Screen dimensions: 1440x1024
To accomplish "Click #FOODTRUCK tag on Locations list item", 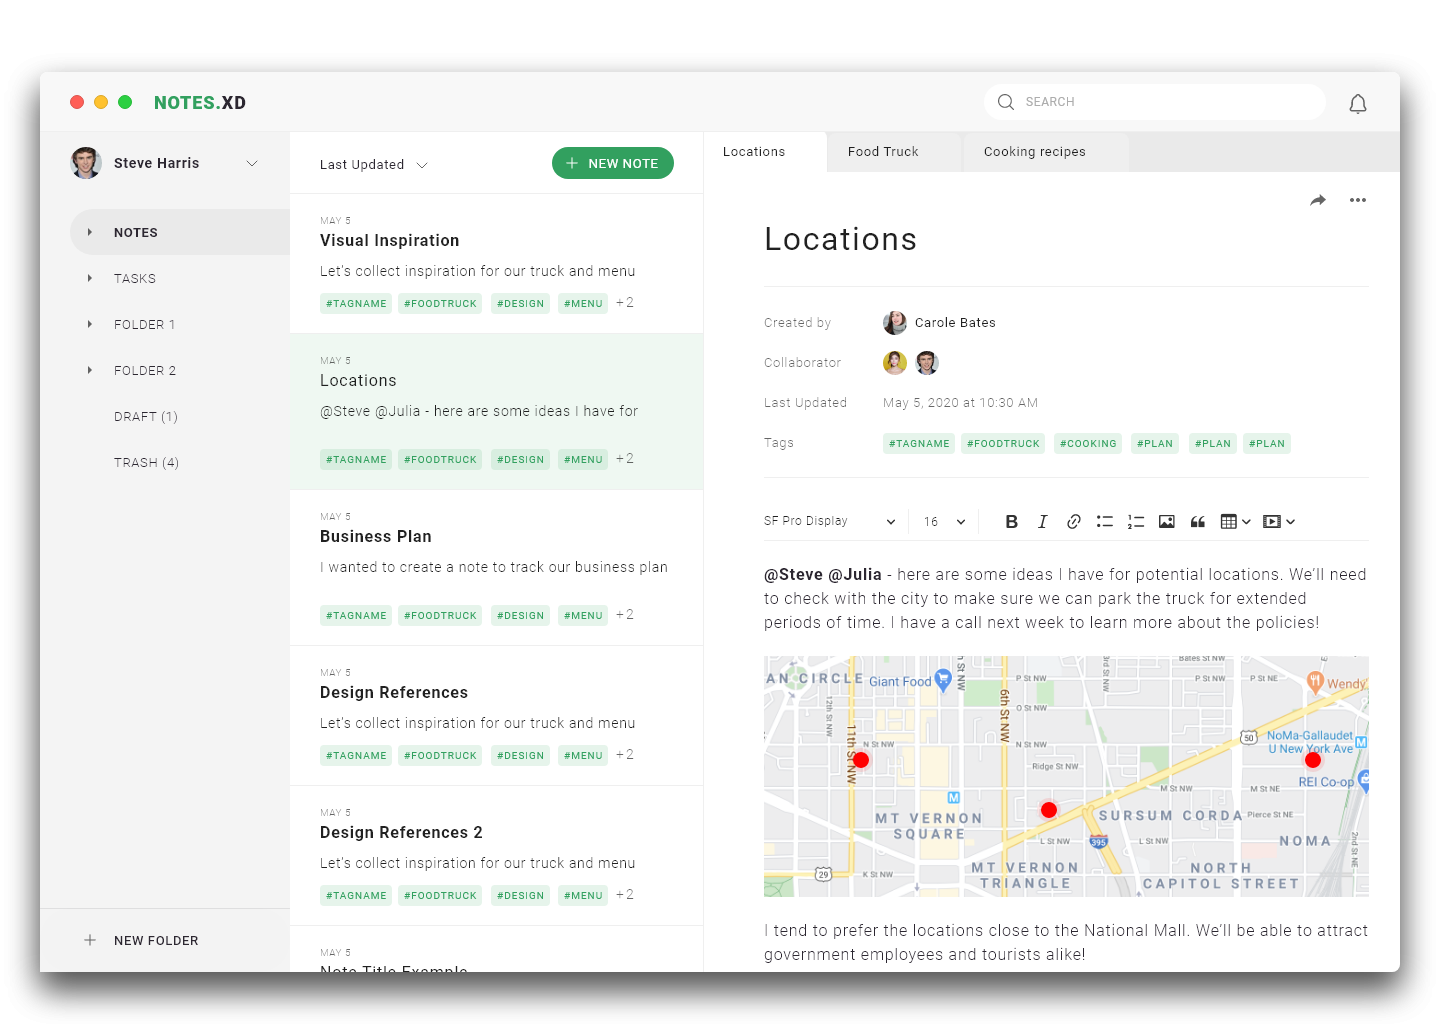I will 440,459.
